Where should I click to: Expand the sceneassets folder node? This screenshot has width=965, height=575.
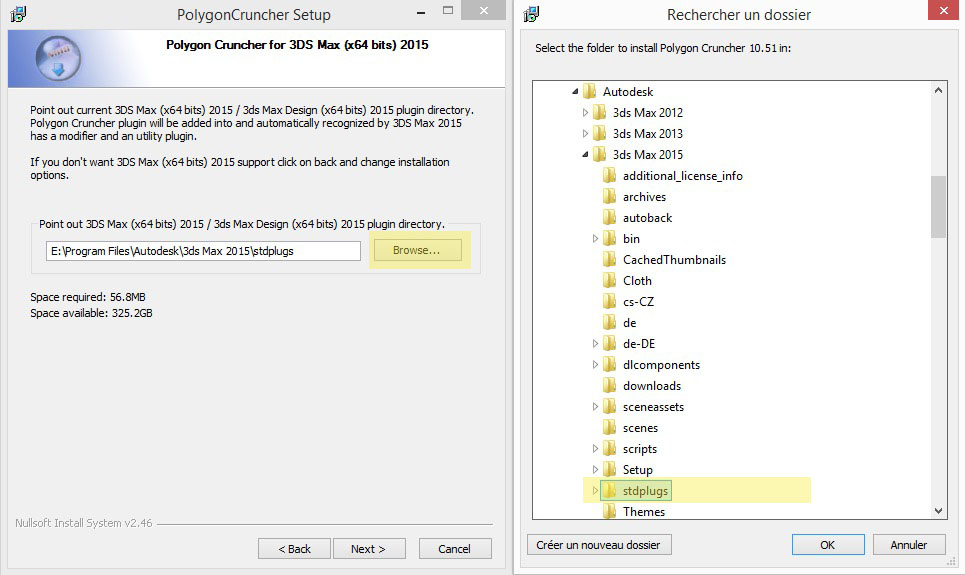pyautogui.click(x=595, y=407)
